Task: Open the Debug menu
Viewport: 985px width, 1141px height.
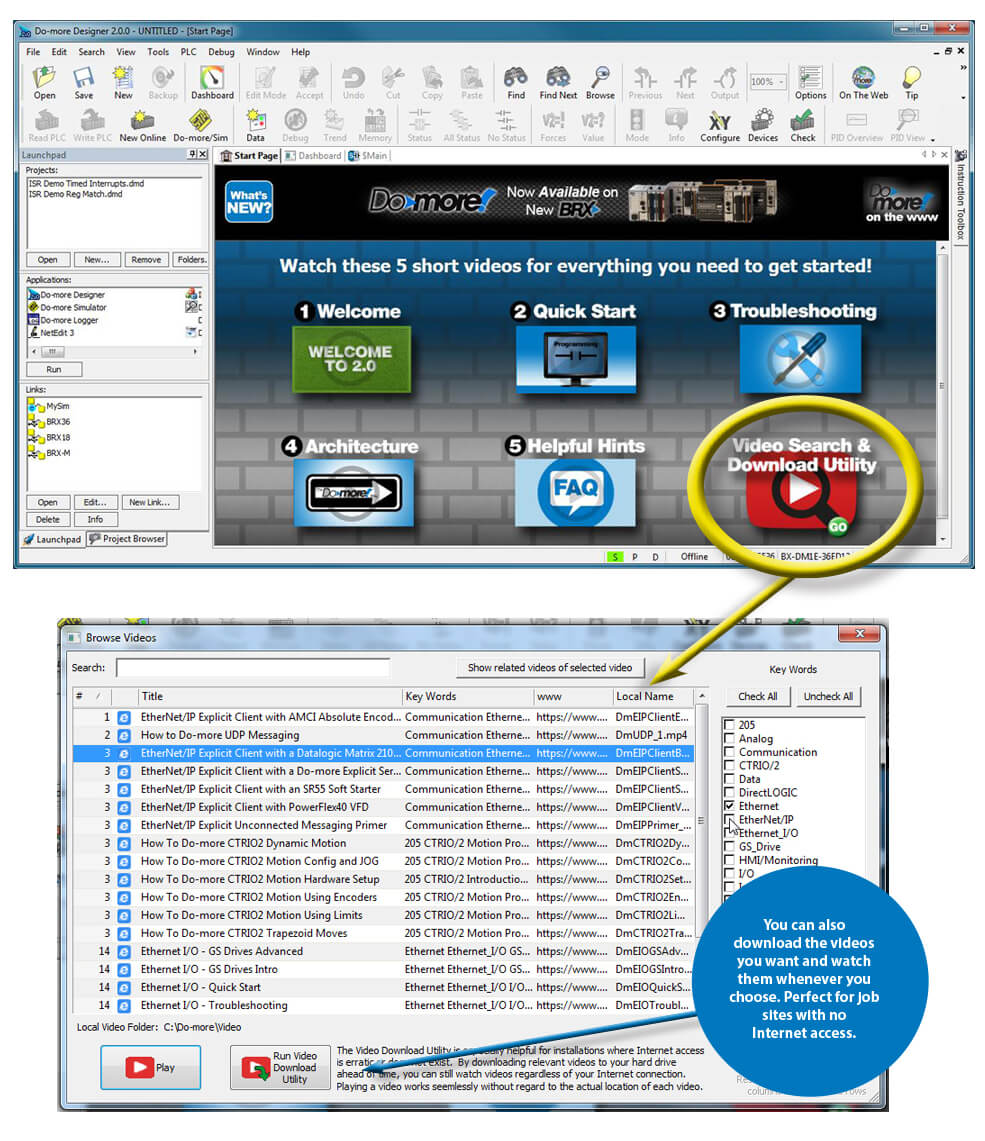Action: (221, 52)
